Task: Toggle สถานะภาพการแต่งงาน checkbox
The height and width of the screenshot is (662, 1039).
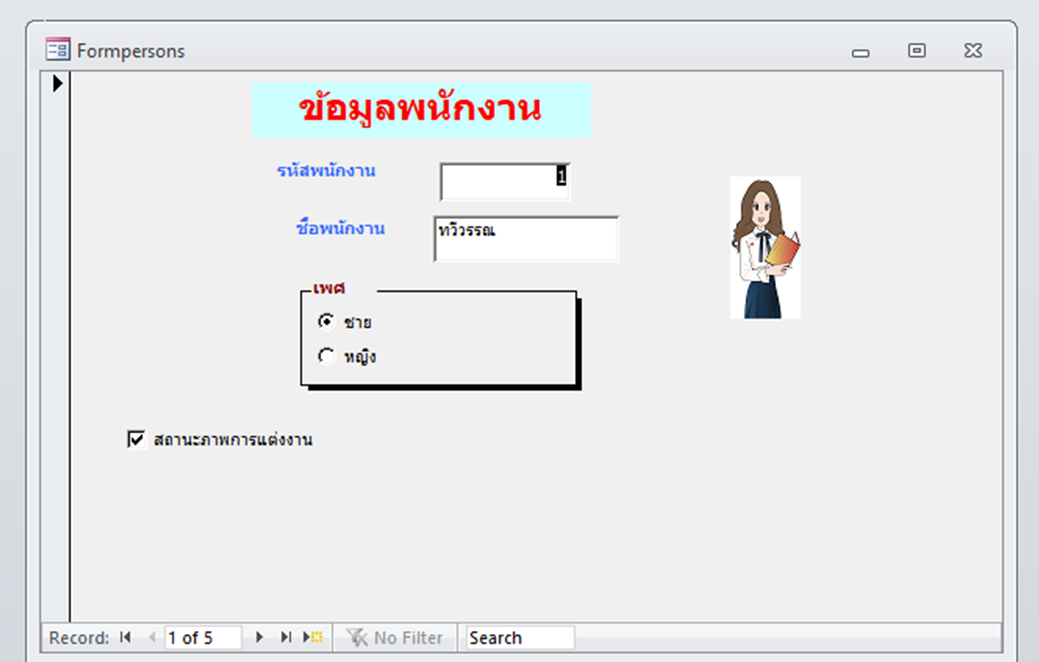Action: click(137, 439)
